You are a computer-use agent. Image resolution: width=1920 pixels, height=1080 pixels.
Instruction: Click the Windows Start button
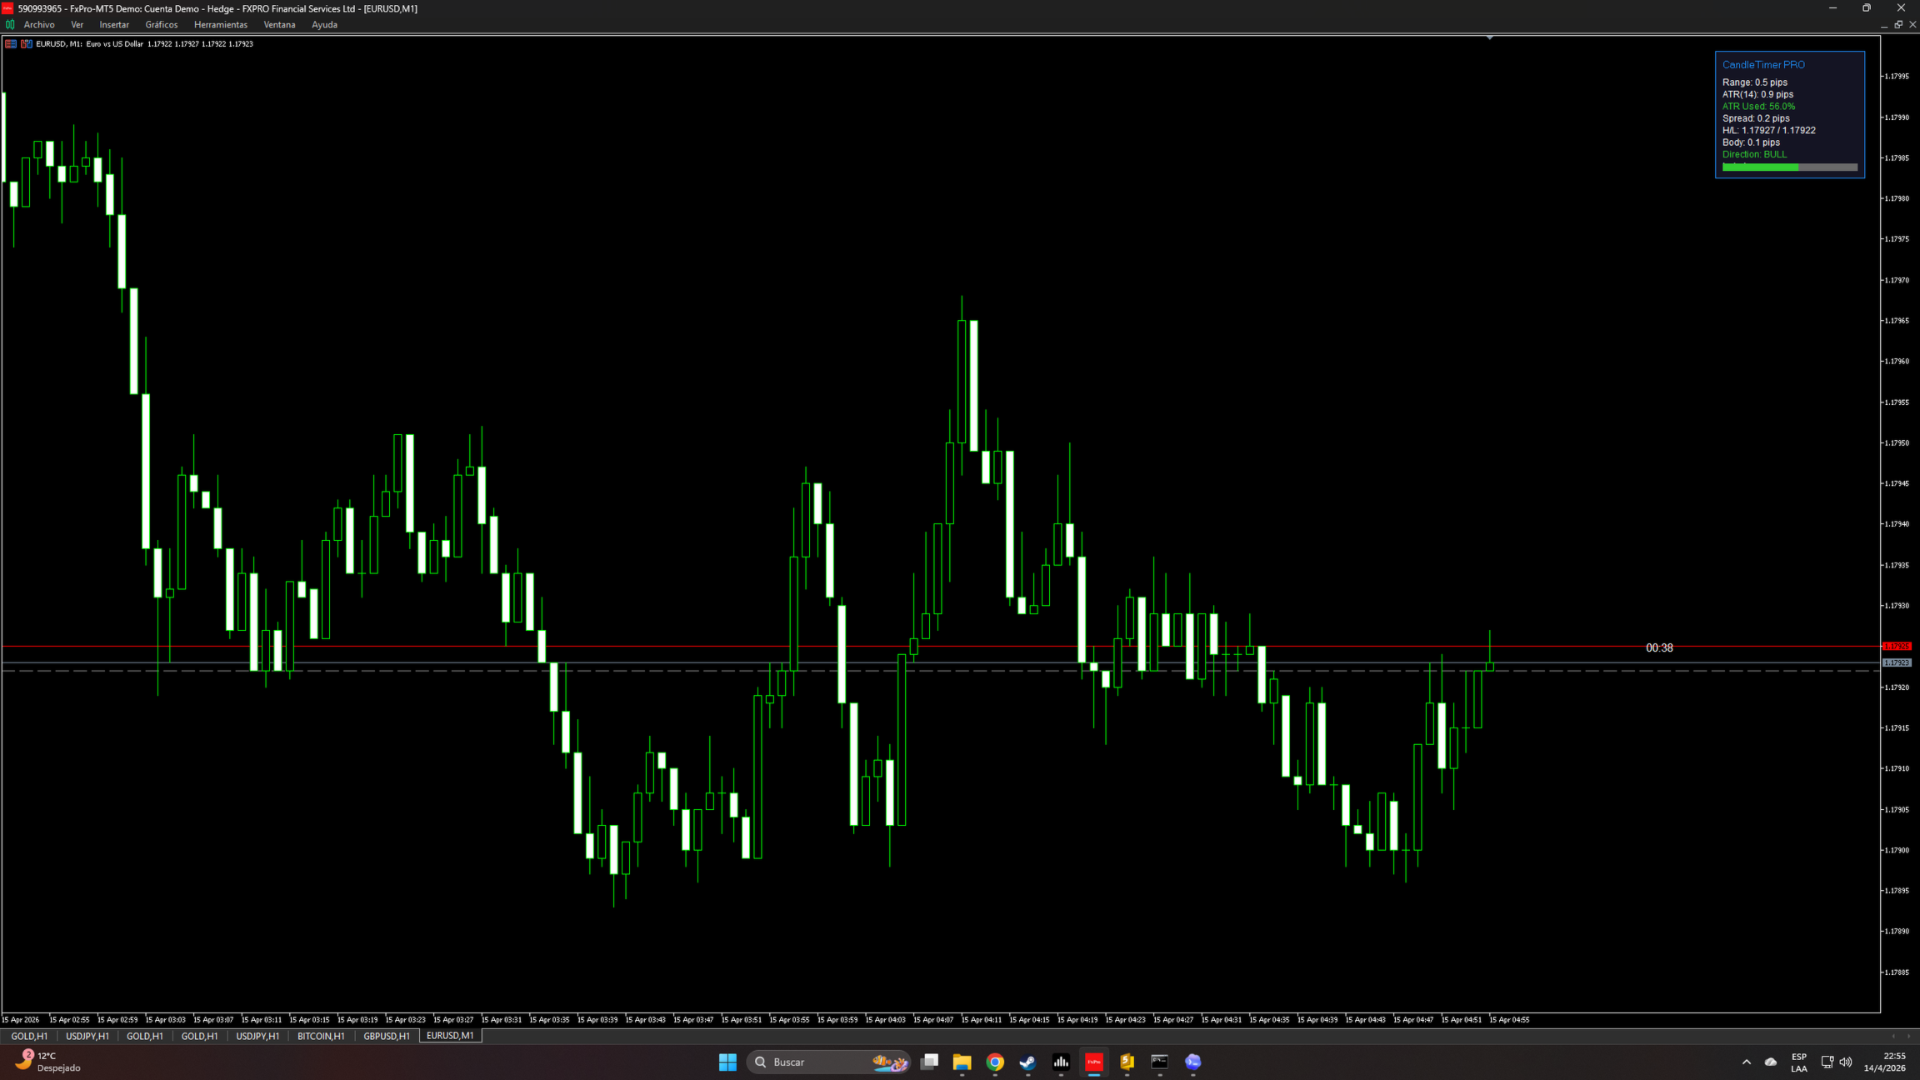click(728, 1062)
